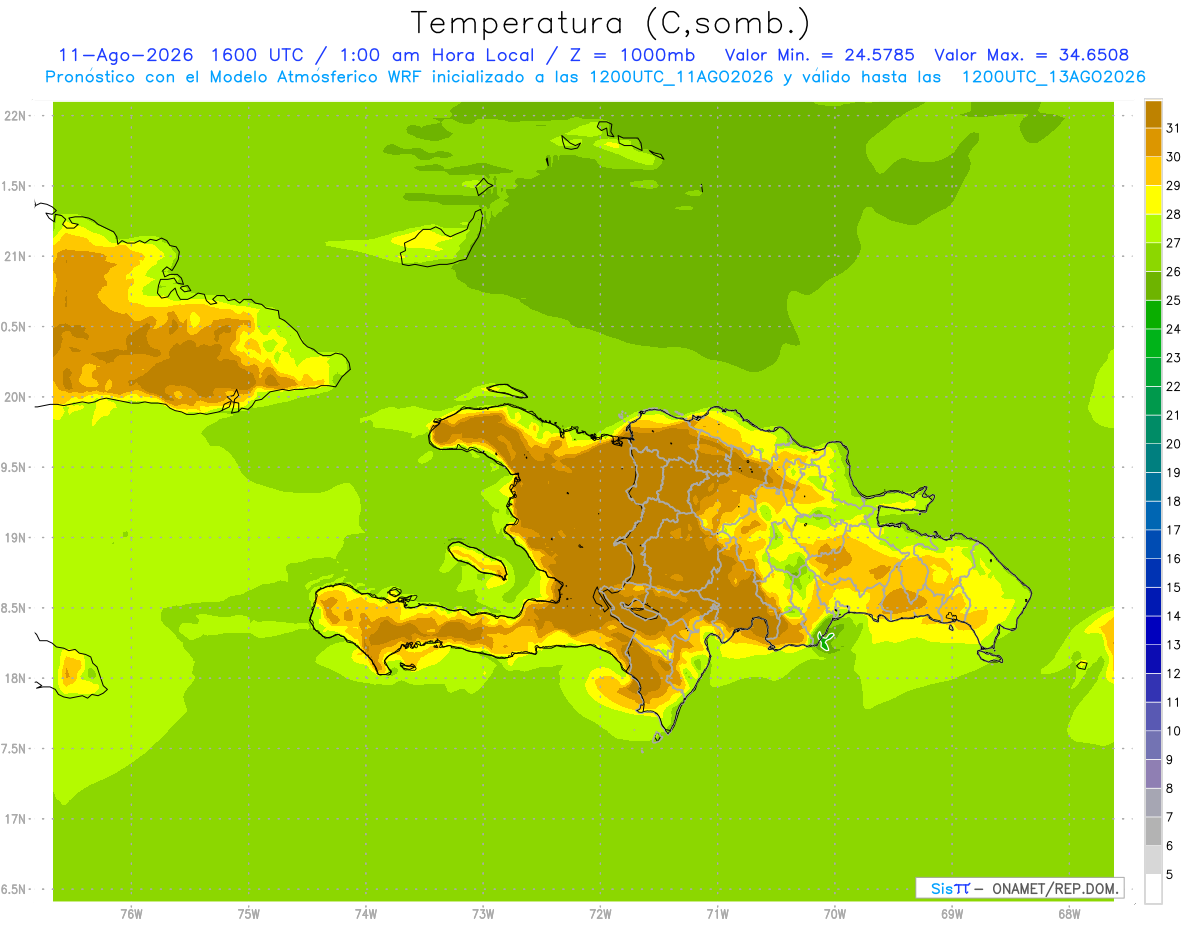
Task: Click legend value "31"
Action: click(x=1174, y=128)
